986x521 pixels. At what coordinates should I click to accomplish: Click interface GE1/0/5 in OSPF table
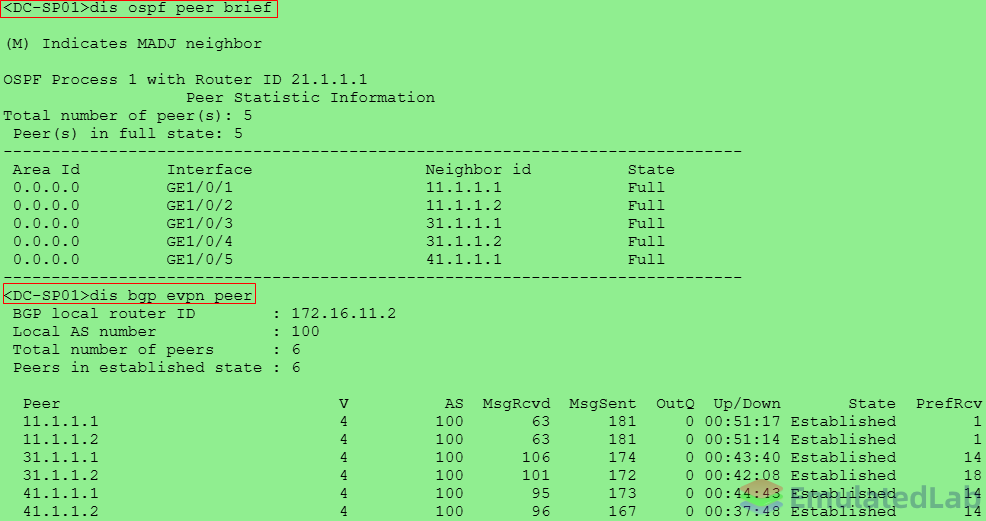tap(199, 259)
